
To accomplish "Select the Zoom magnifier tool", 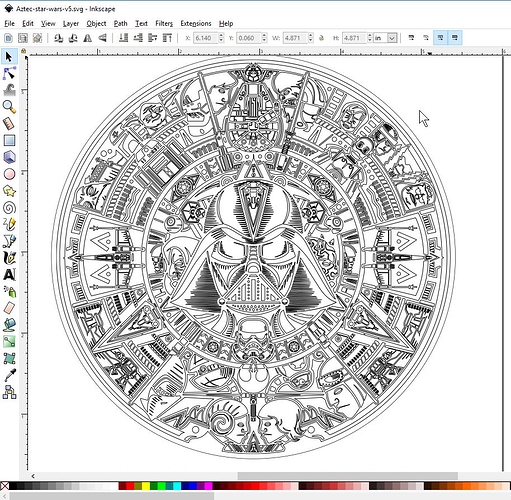I will [9, 107].
